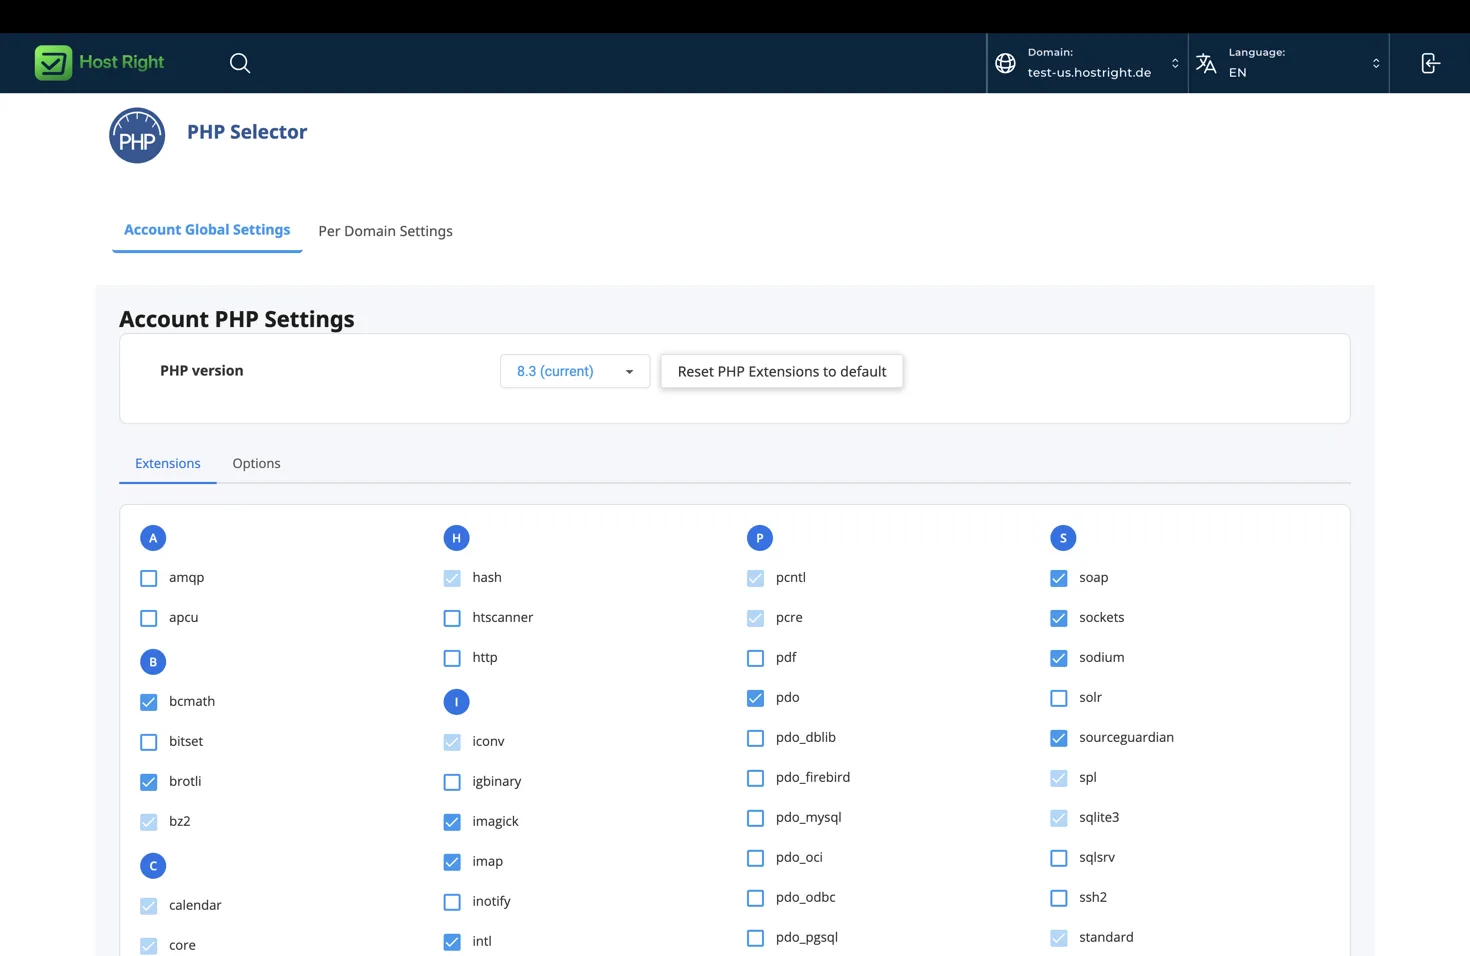The width and height of the screenshot is (1470, 956).
Task: Open the PHP version 8.3 dropdown
Action: 575,371
